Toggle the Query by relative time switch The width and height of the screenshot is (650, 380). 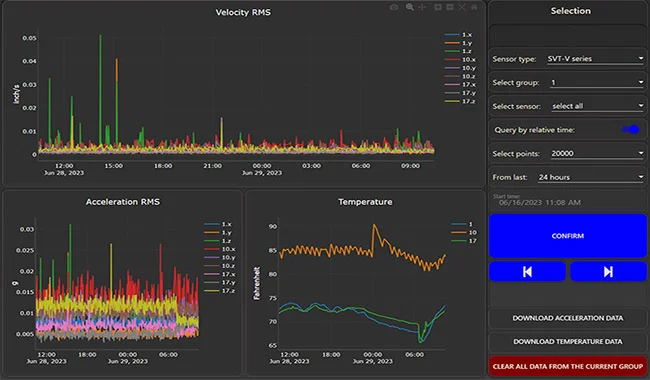click(x=630, y=130)
